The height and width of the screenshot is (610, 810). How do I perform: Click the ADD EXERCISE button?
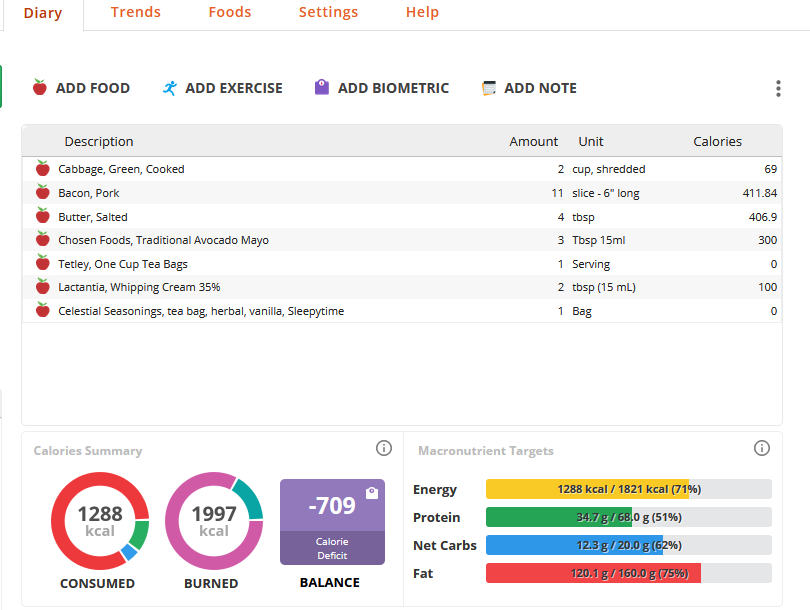click(x=223, y=88)
